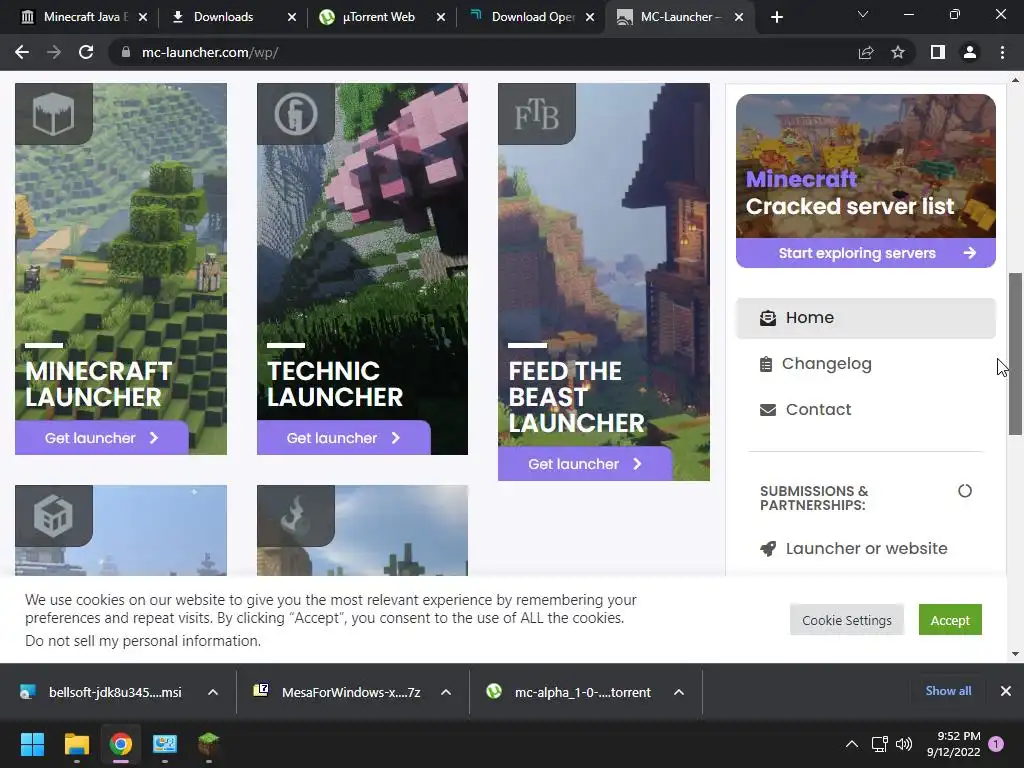This screenshot has width=1024, height=768.
Task: Expand options for mc-alpha torrent download
Action: click(x=679, y=692)
